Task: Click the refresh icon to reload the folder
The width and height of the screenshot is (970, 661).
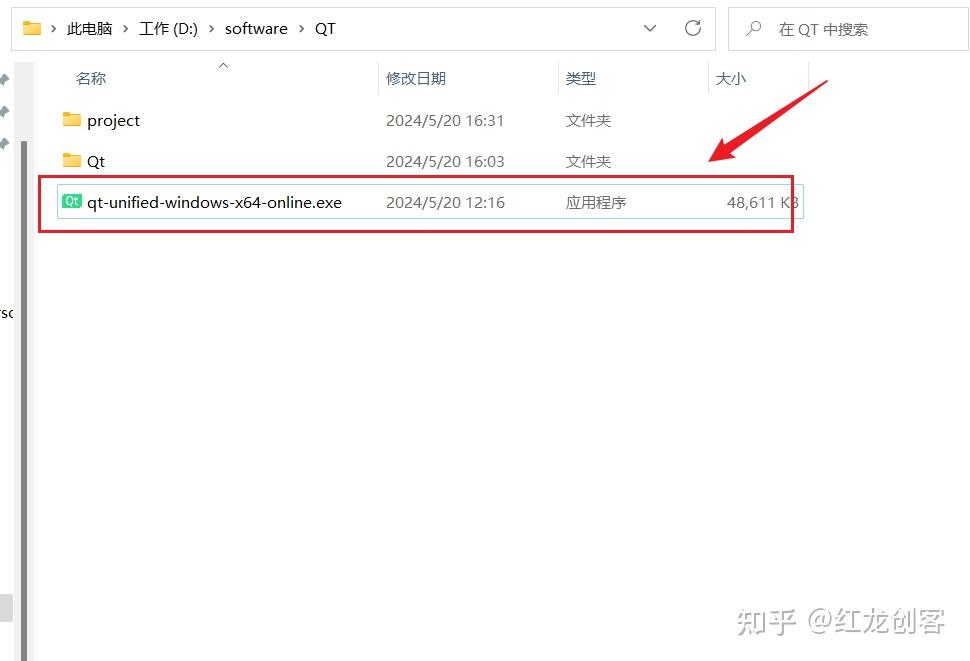Action: 693,29
